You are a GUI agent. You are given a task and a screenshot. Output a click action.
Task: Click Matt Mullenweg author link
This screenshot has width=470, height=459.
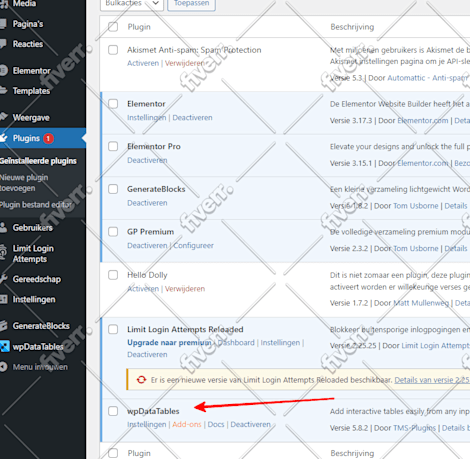click(x=421, y=303)
